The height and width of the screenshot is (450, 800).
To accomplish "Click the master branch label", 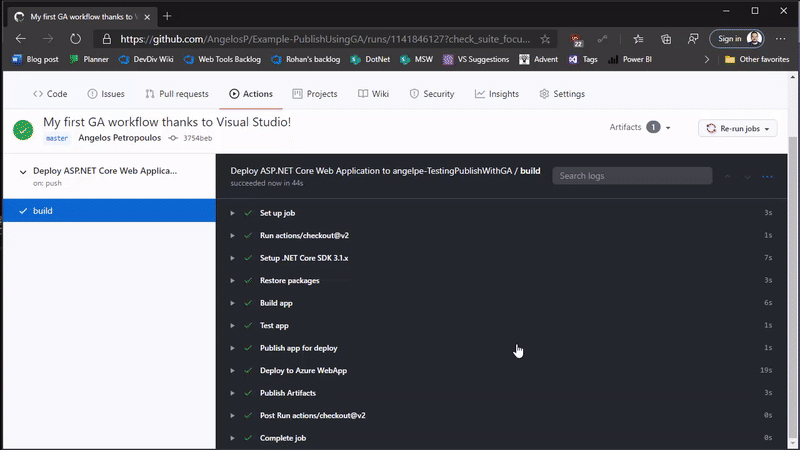I will 57,138.
